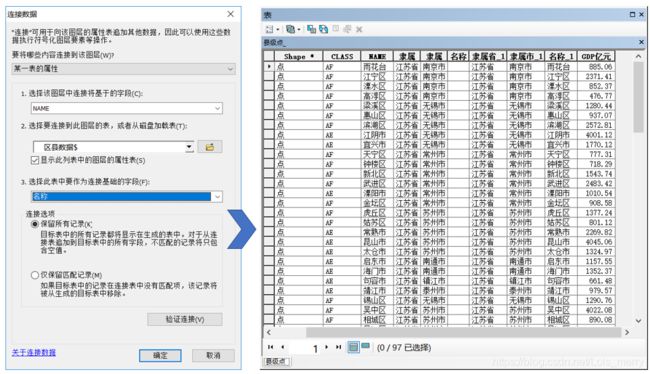Screen dimensions: 650x374
Task: Click GDP cell 476.77
Action: (596, 96)
